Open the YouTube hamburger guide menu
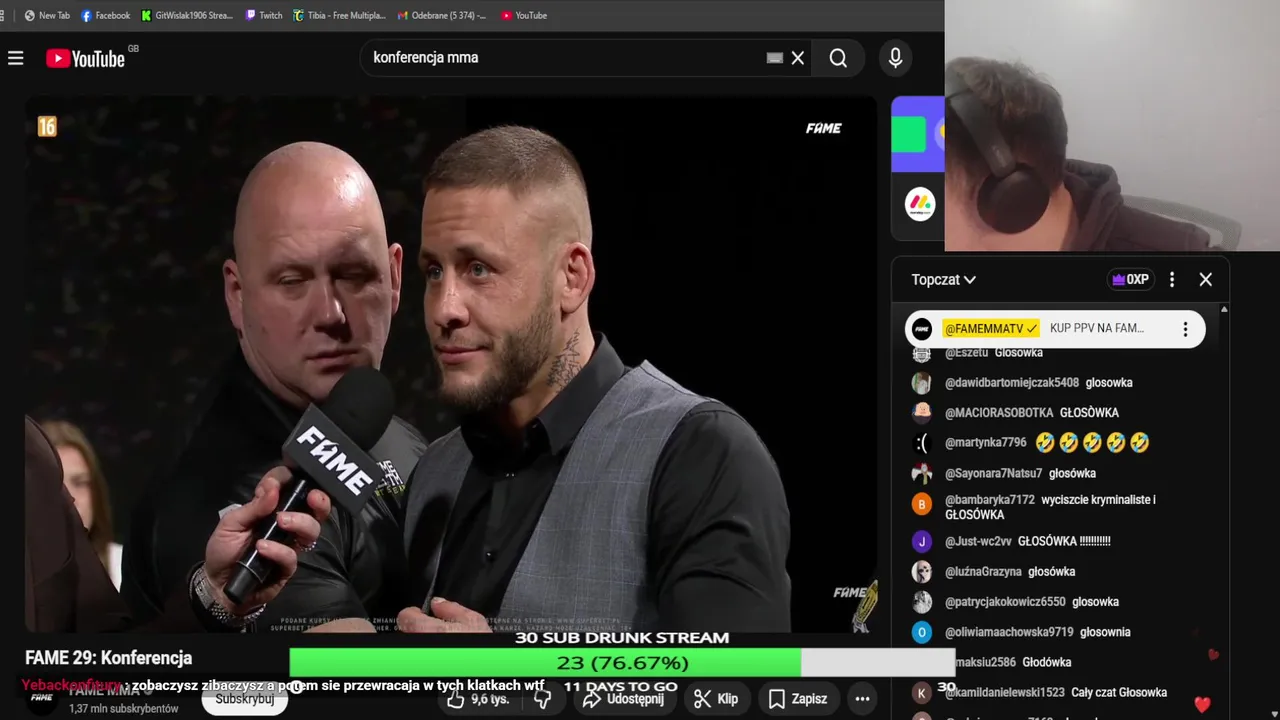The image size is (1280, 720). pyautogui.click(x=16, y=58)
